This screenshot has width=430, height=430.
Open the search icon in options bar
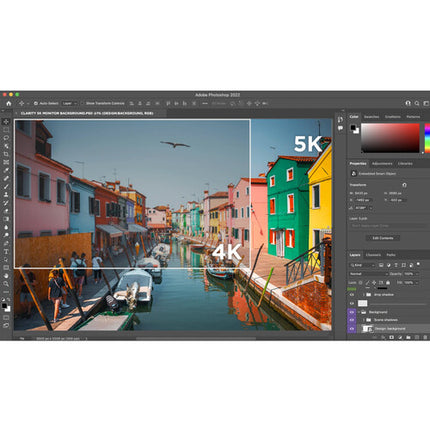(417, 103)
